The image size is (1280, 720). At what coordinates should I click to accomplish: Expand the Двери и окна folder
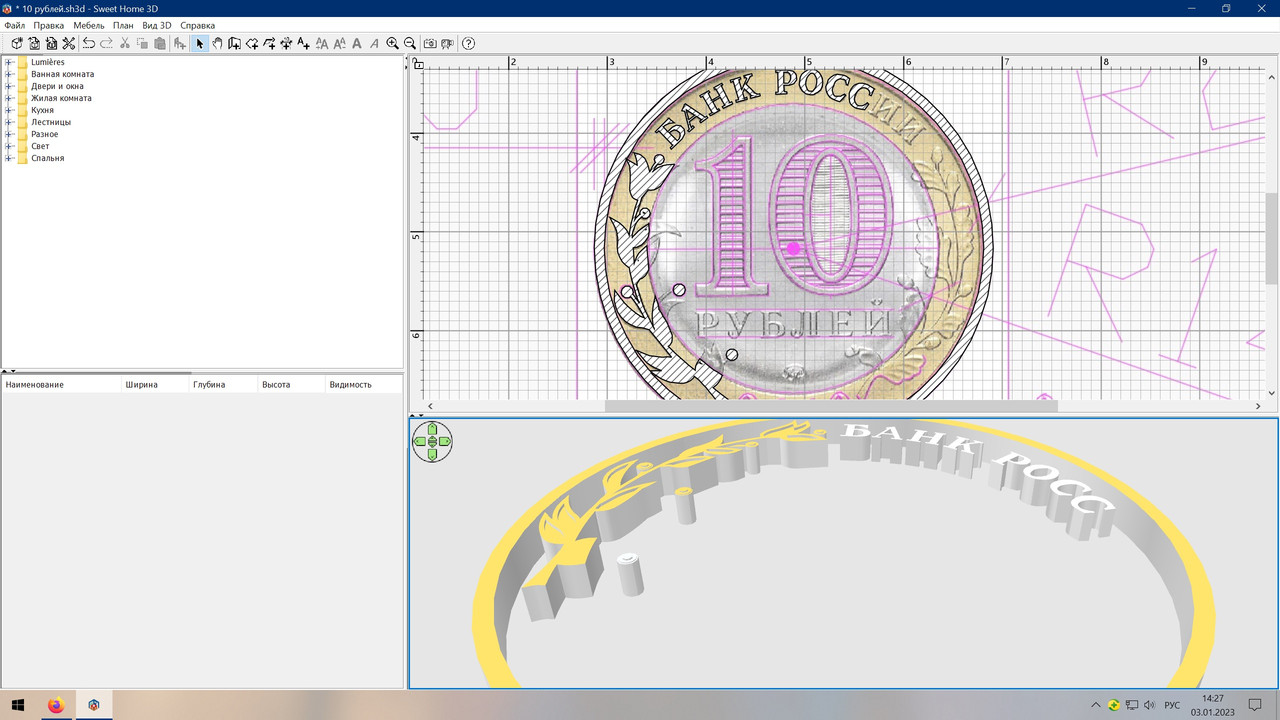pyautogui.click(x=9, y=86)
